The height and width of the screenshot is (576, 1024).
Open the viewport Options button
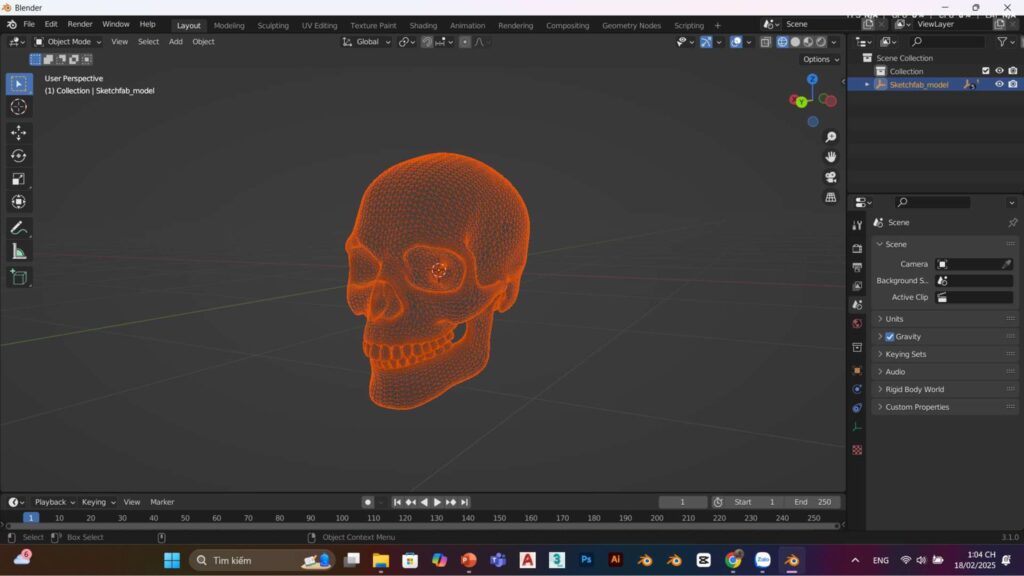click(820, 59)
